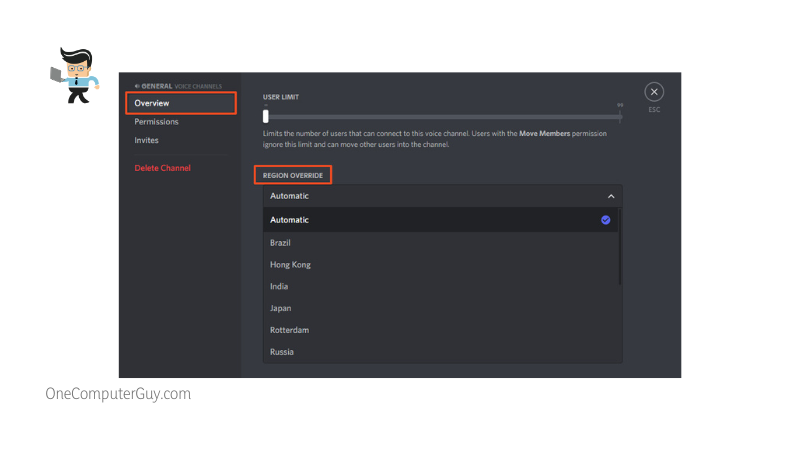The image size is (800, 450).
Task: Select the Automatic region option
Action: pos(440,220)
